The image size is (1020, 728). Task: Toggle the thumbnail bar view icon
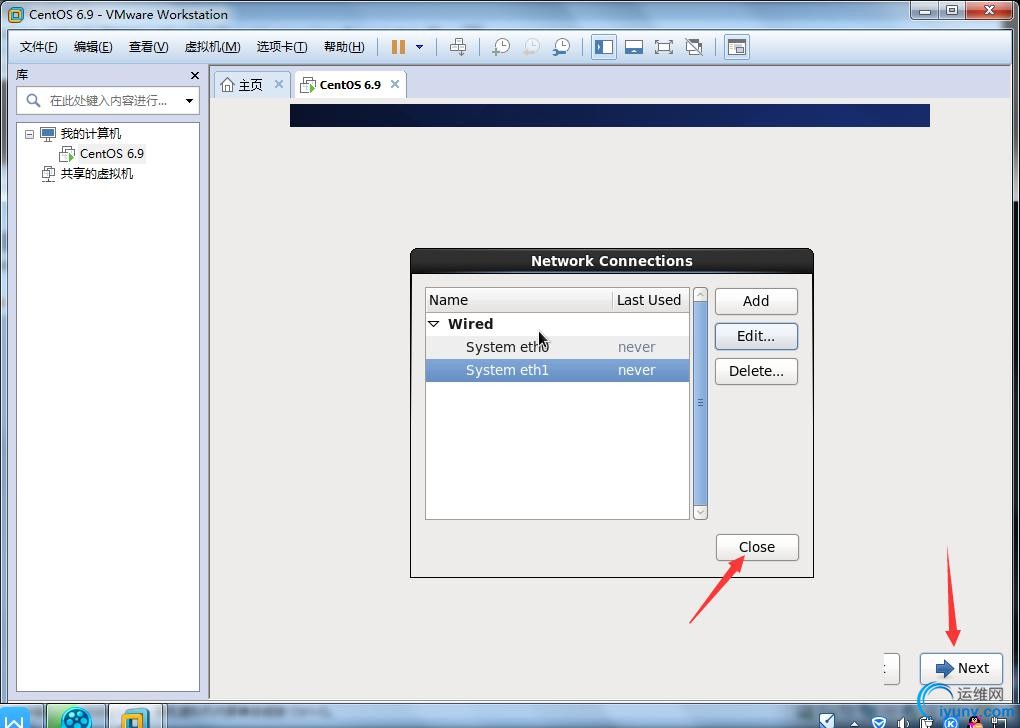[x=634, y=47]
